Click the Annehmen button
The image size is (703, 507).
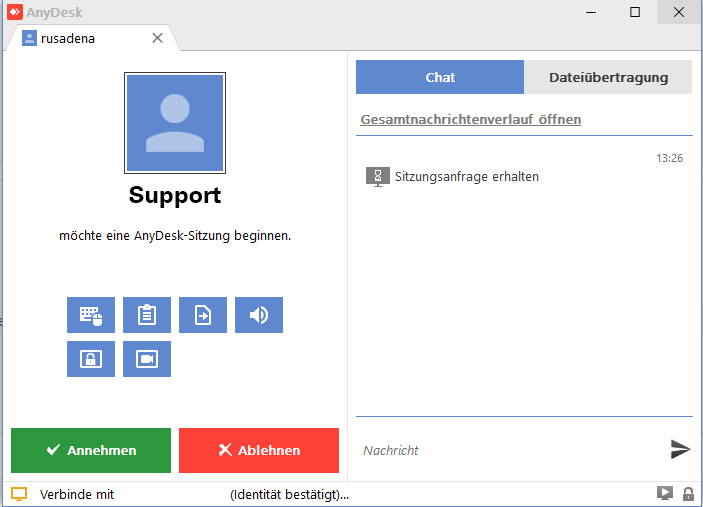(91, 450)
